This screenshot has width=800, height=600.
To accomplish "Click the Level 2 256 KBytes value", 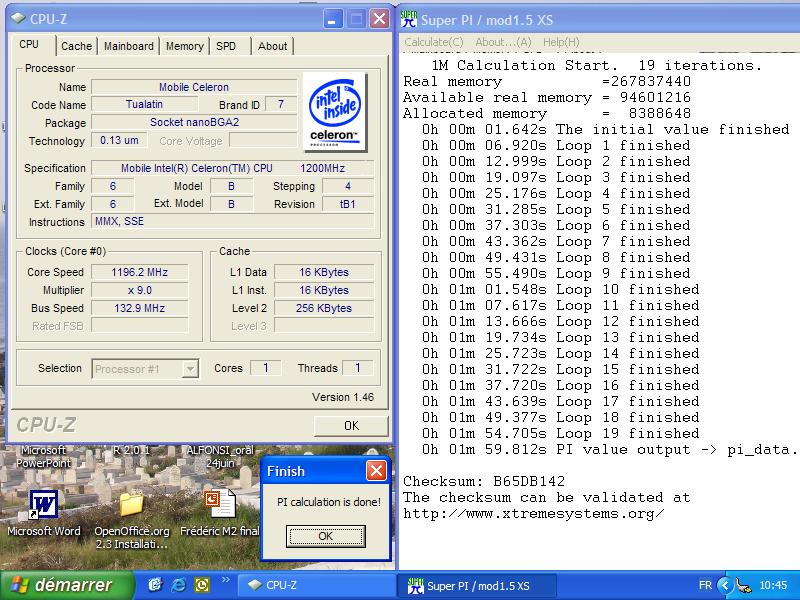I will click(324, 308).
